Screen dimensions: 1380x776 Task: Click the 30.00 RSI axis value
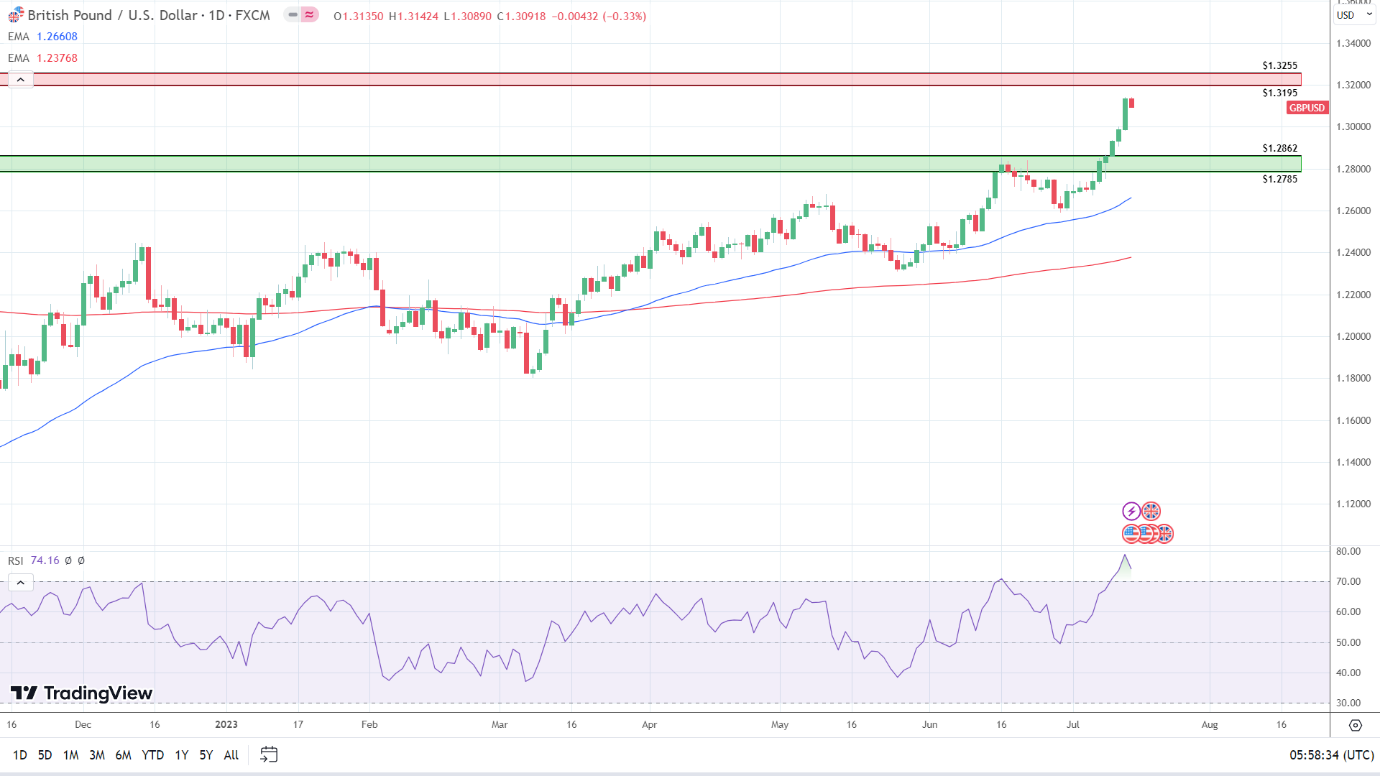[1348, 704]
